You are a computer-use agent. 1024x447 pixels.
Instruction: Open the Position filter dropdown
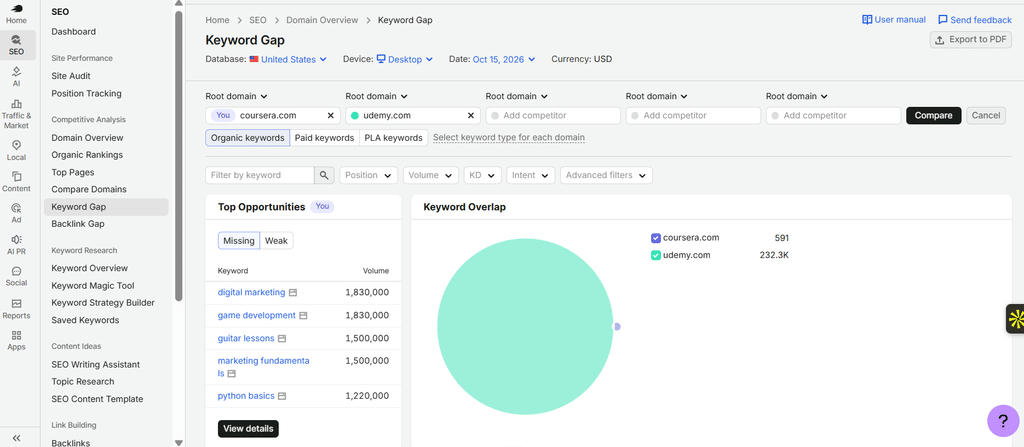369,175
